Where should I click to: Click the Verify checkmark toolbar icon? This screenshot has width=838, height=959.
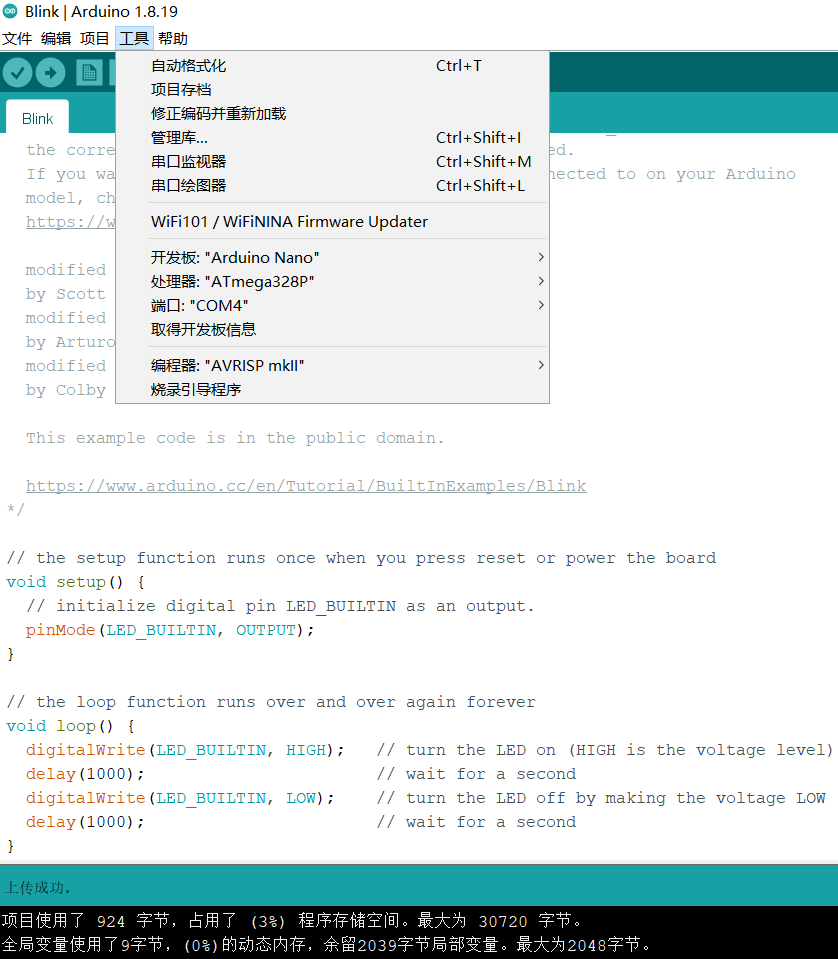point(18,73)
